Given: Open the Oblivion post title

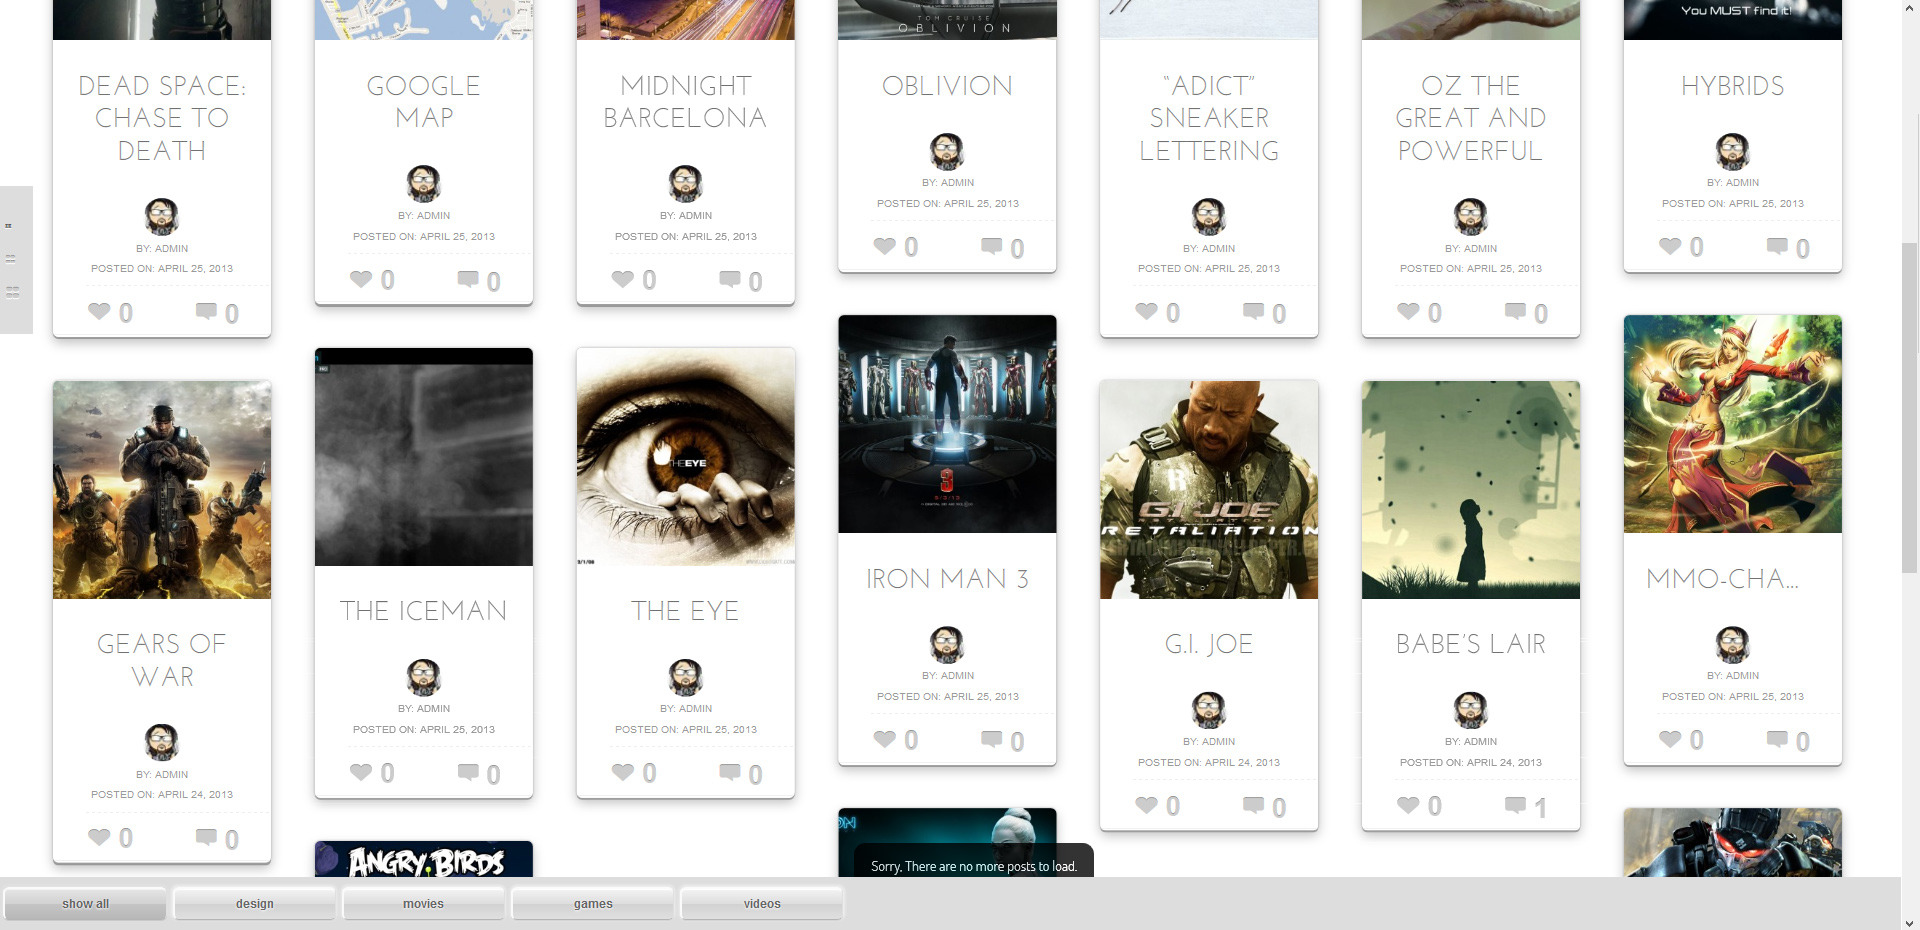Looking at the screenshot, I should coord(947,86).
